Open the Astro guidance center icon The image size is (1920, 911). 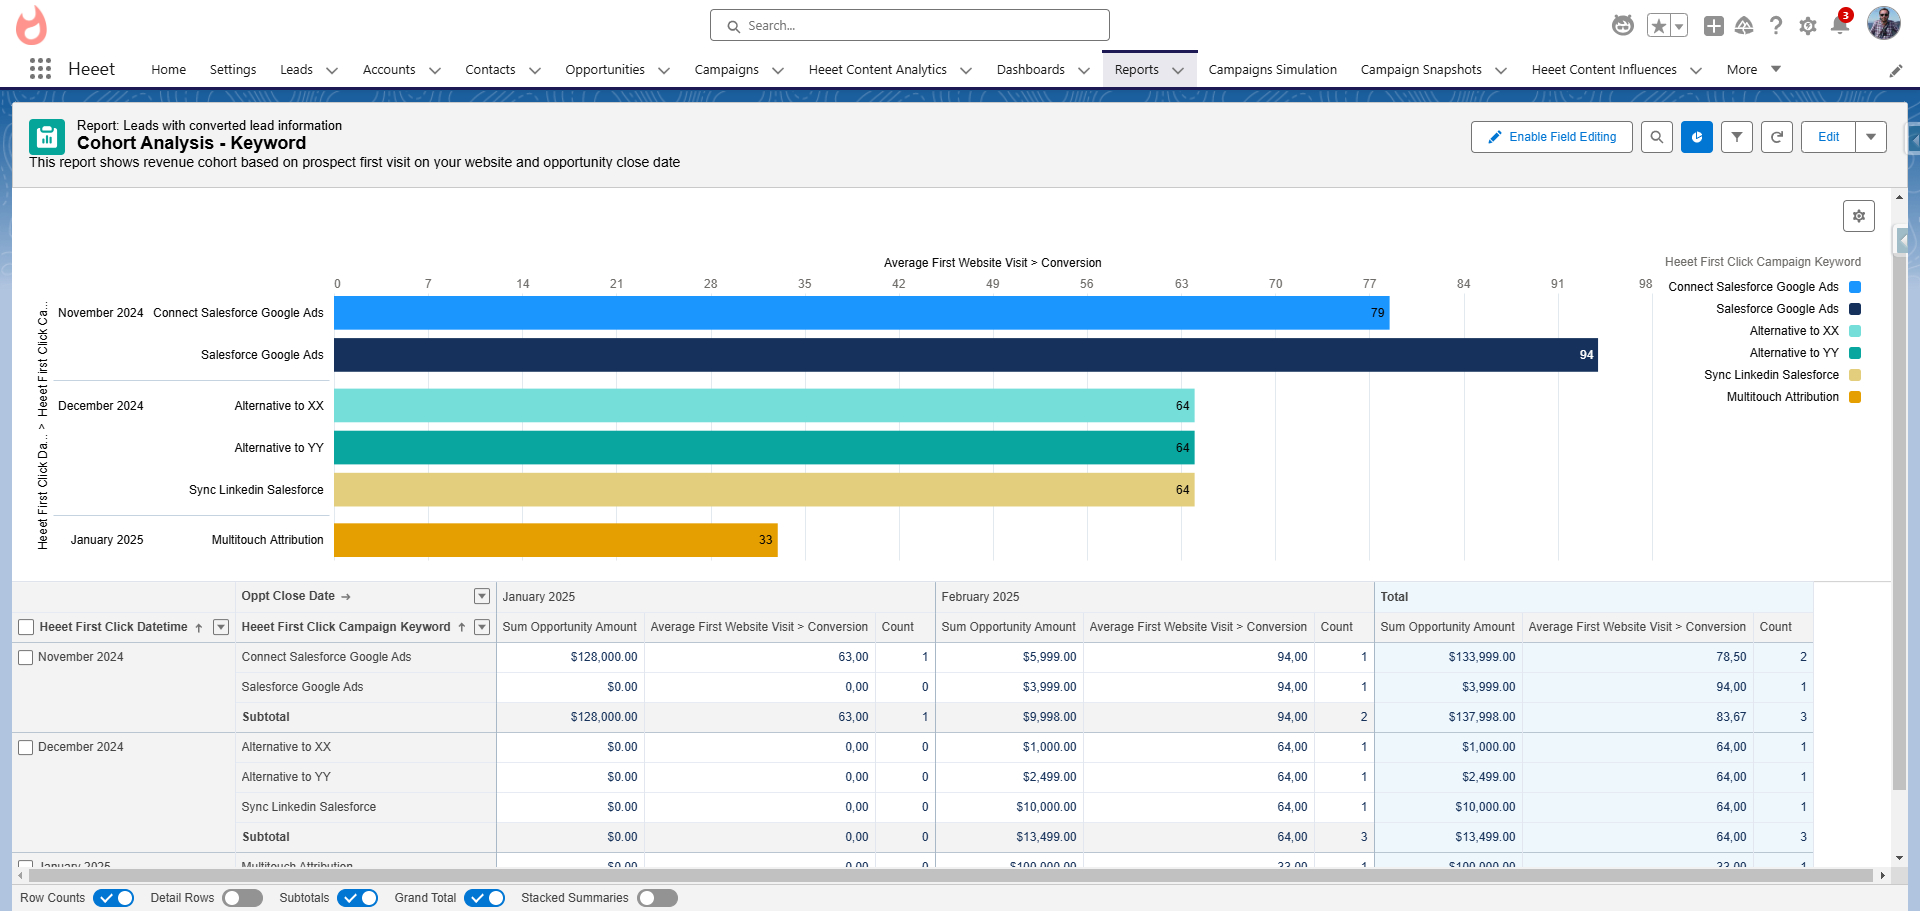[1623, 25]
